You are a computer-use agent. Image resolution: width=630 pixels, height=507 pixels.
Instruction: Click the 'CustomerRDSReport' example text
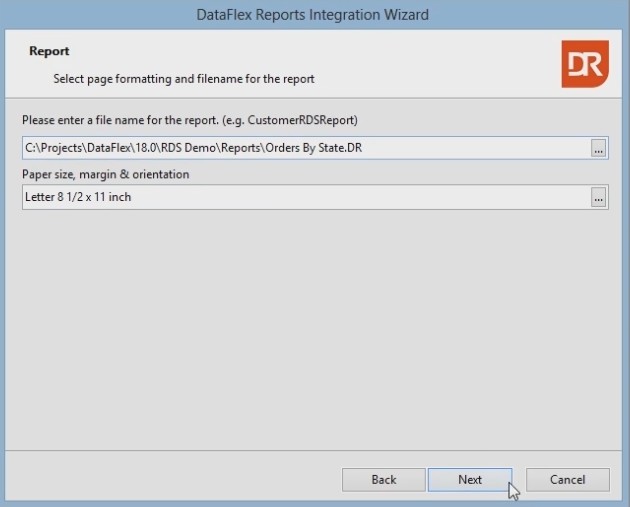coord(305,121)
